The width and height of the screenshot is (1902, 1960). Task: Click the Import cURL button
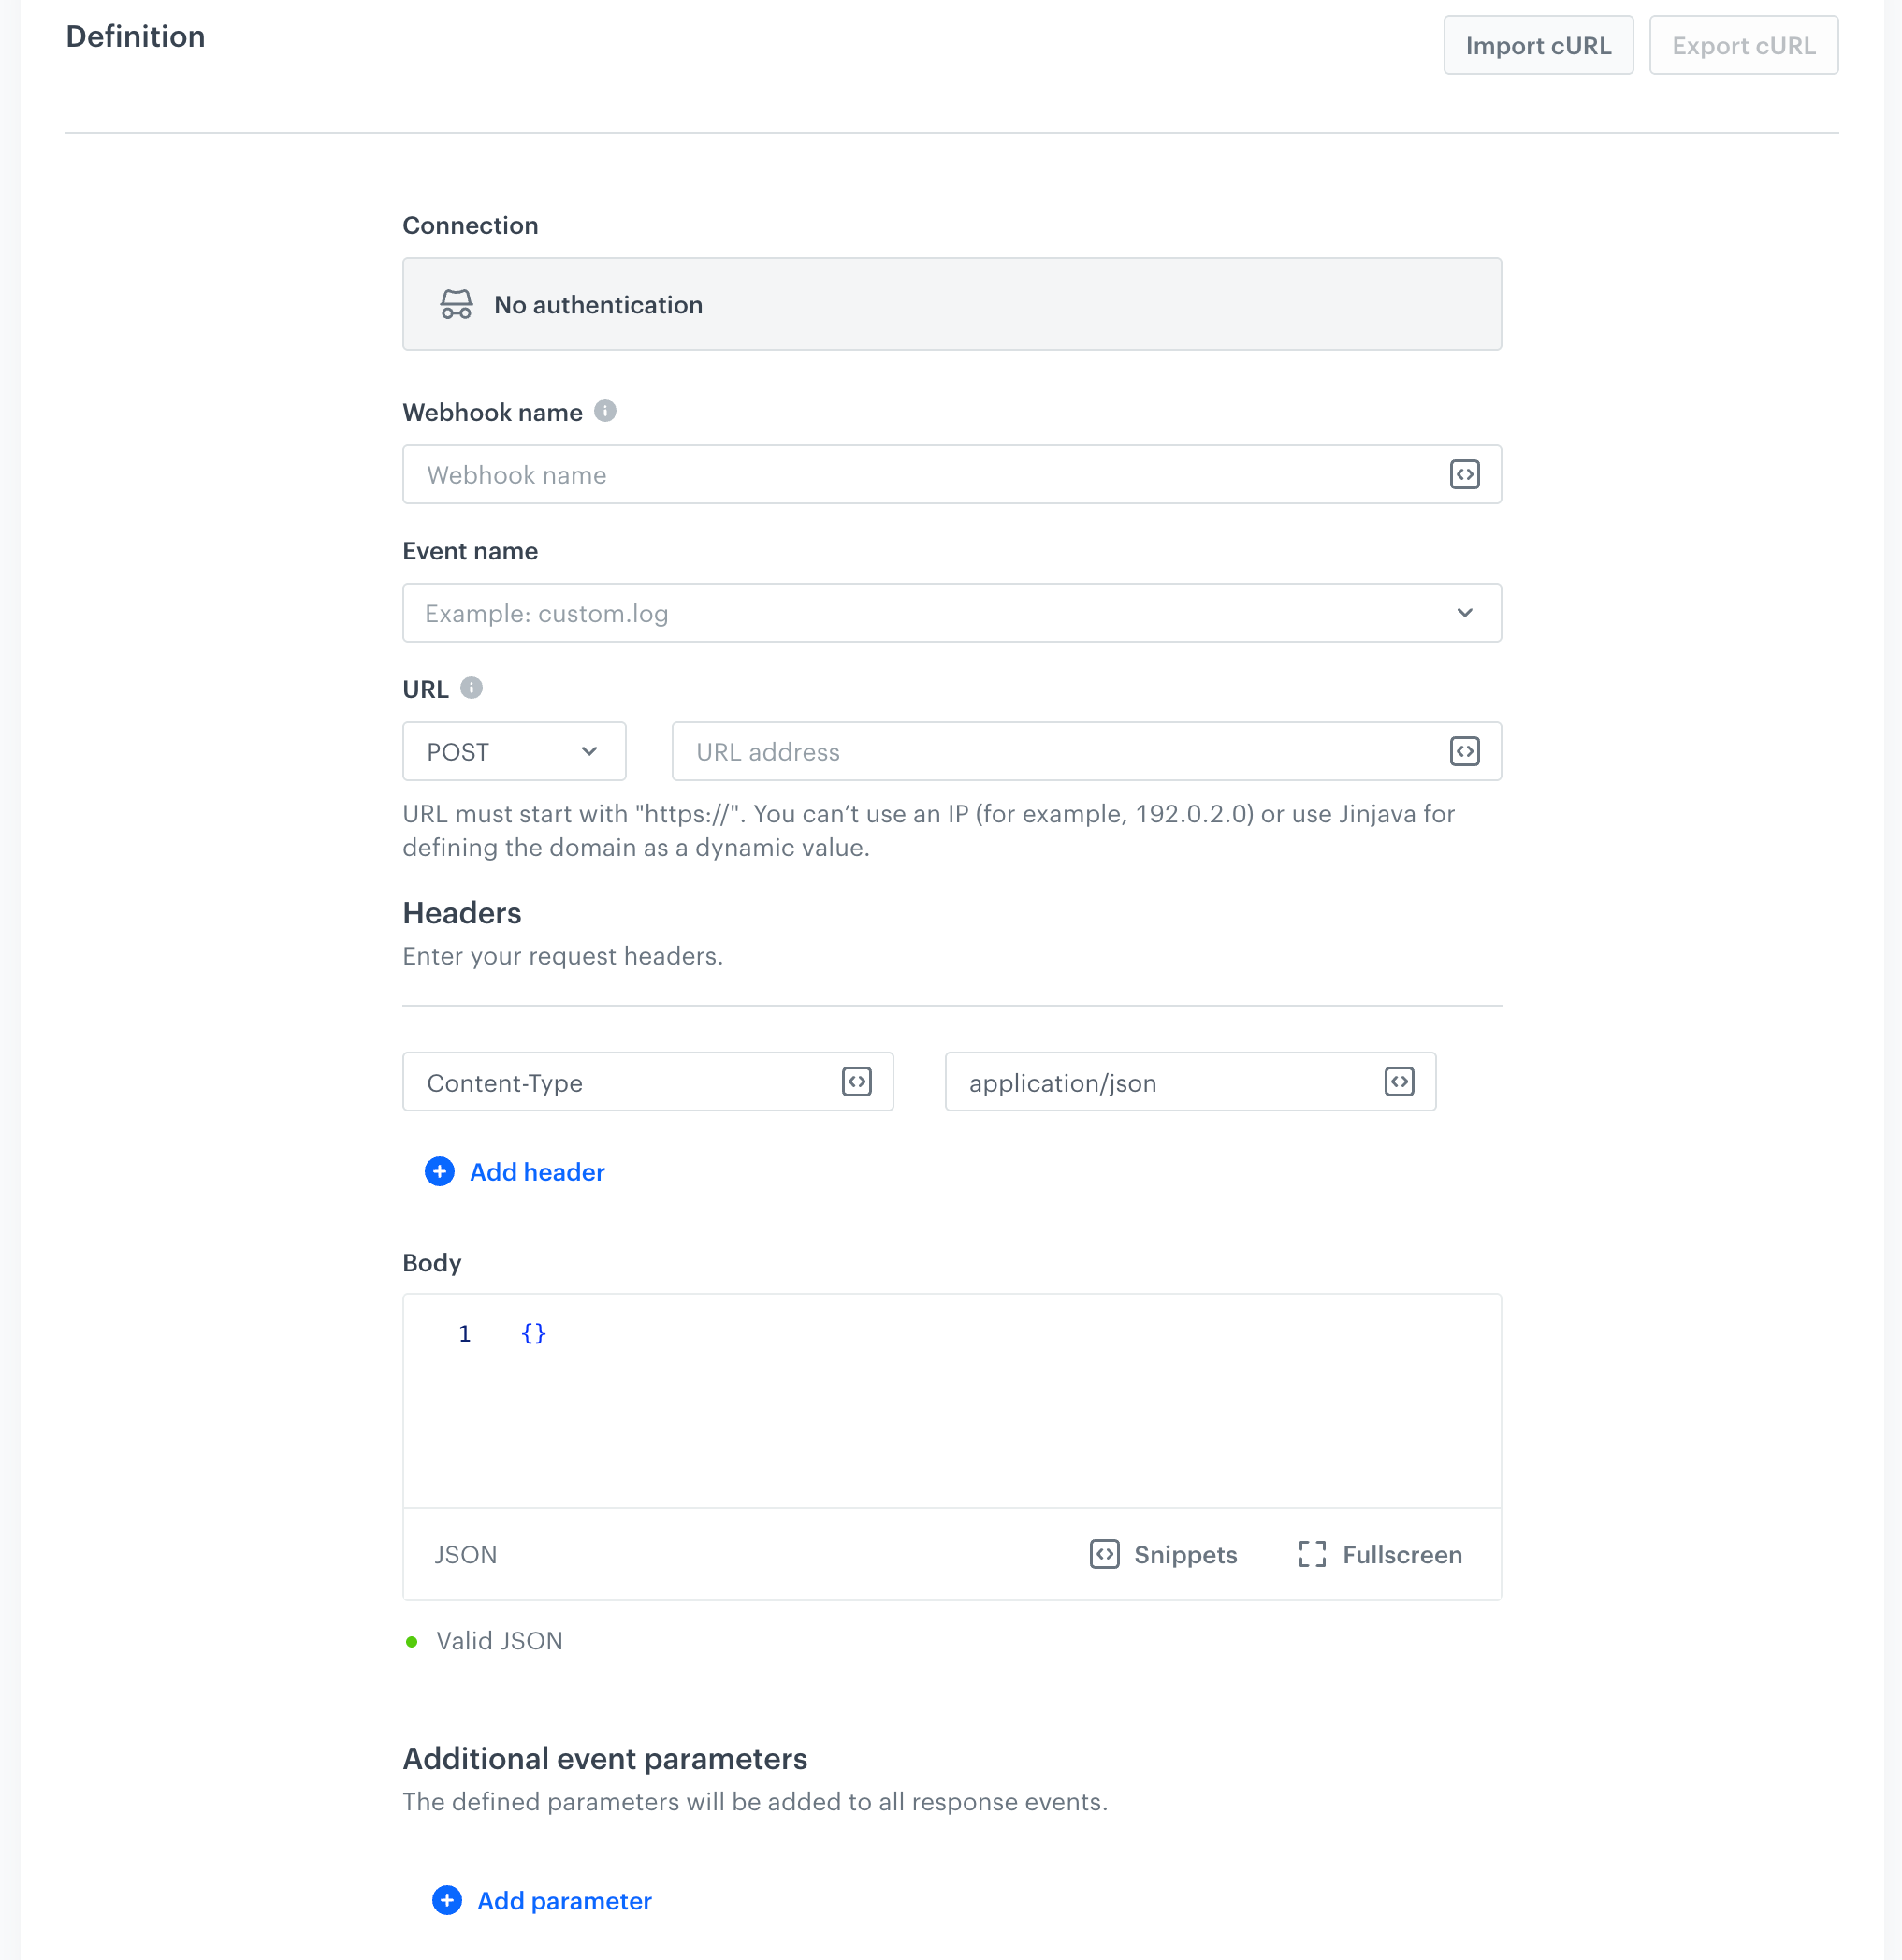[x=1537, y=45]
